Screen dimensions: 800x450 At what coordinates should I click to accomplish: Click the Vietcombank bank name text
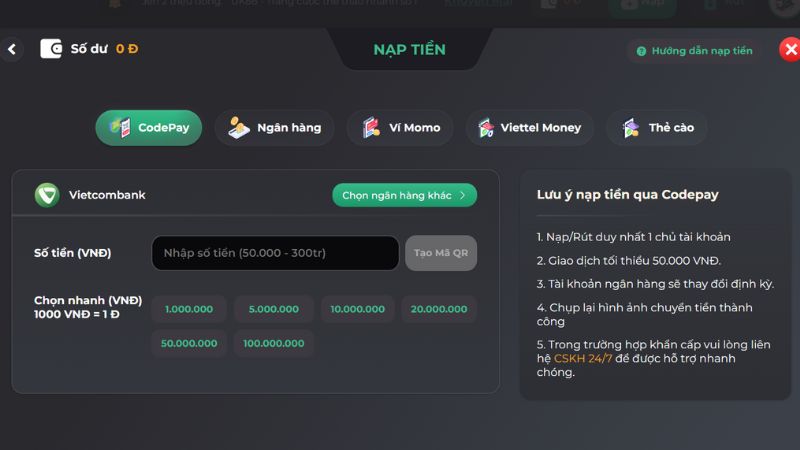click(x=107, y=195)
